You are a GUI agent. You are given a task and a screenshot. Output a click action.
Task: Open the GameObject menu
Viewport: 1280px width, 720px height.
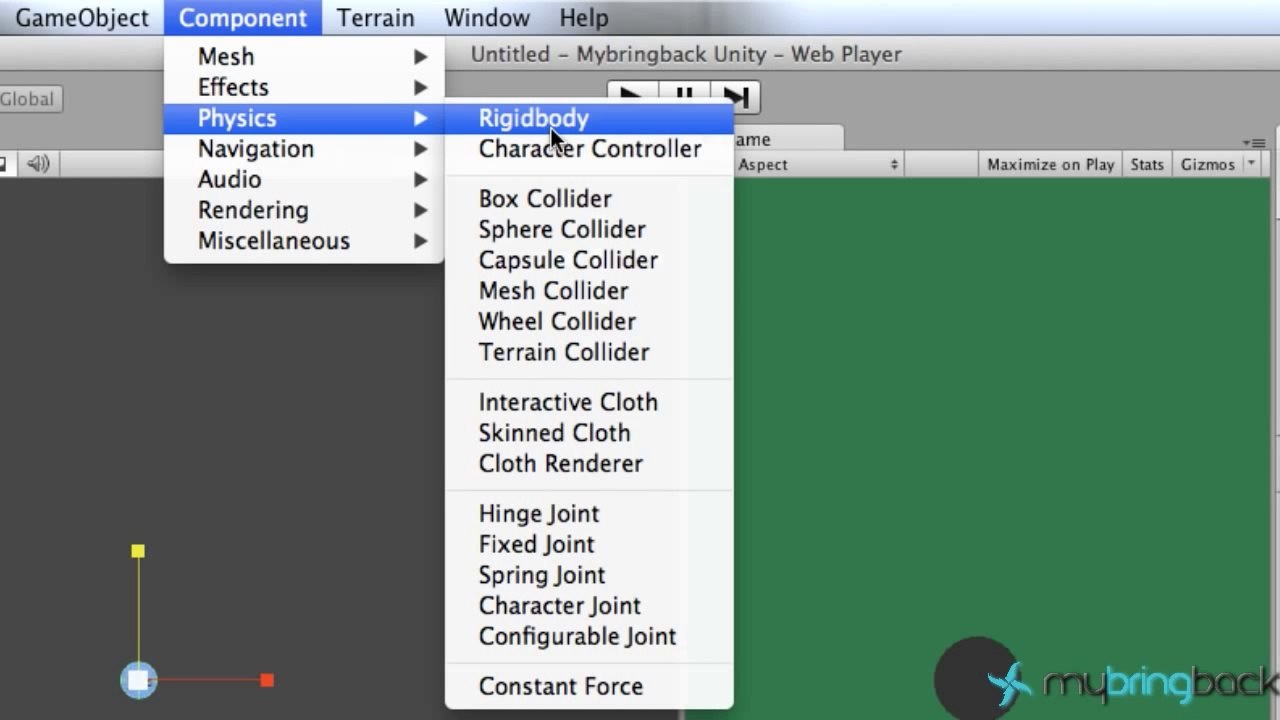[x=81, y=18]
